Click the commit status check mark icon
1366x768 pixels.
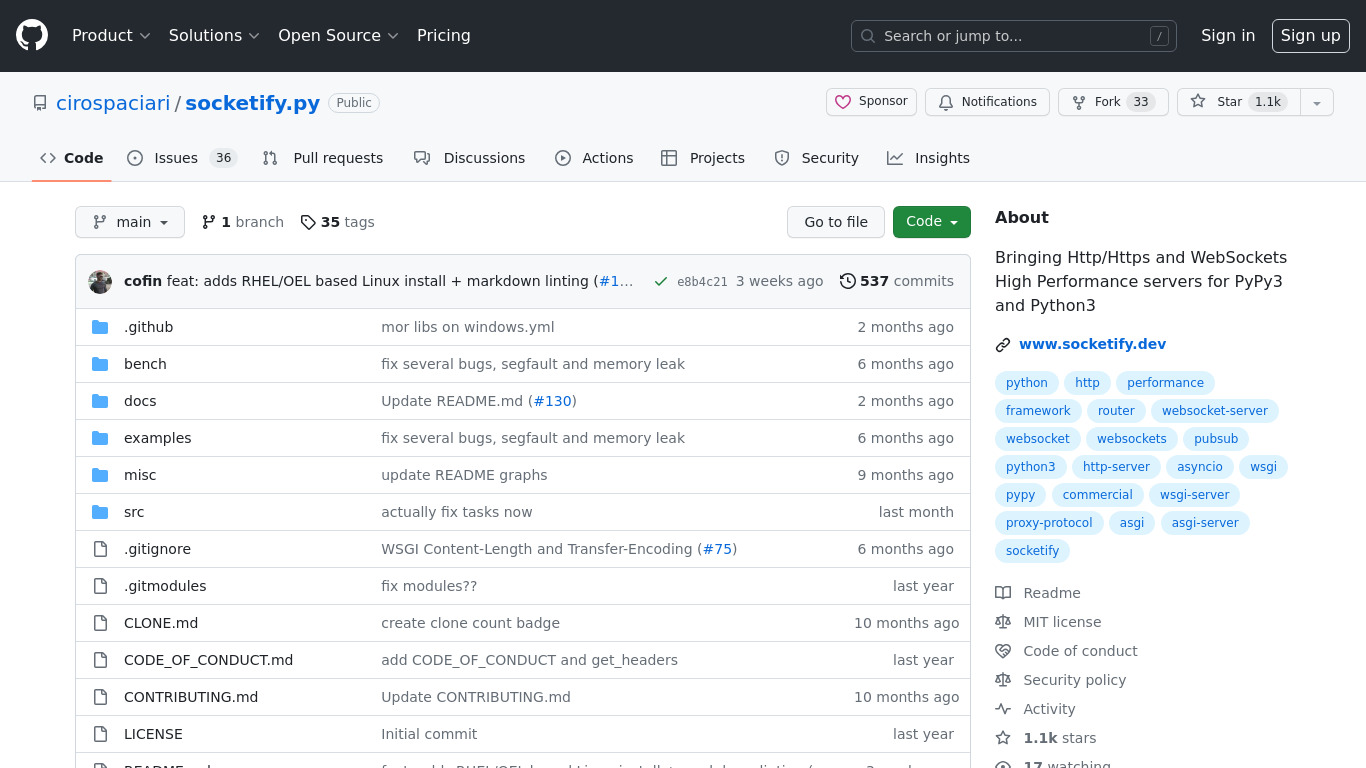[x=660, y=282]
